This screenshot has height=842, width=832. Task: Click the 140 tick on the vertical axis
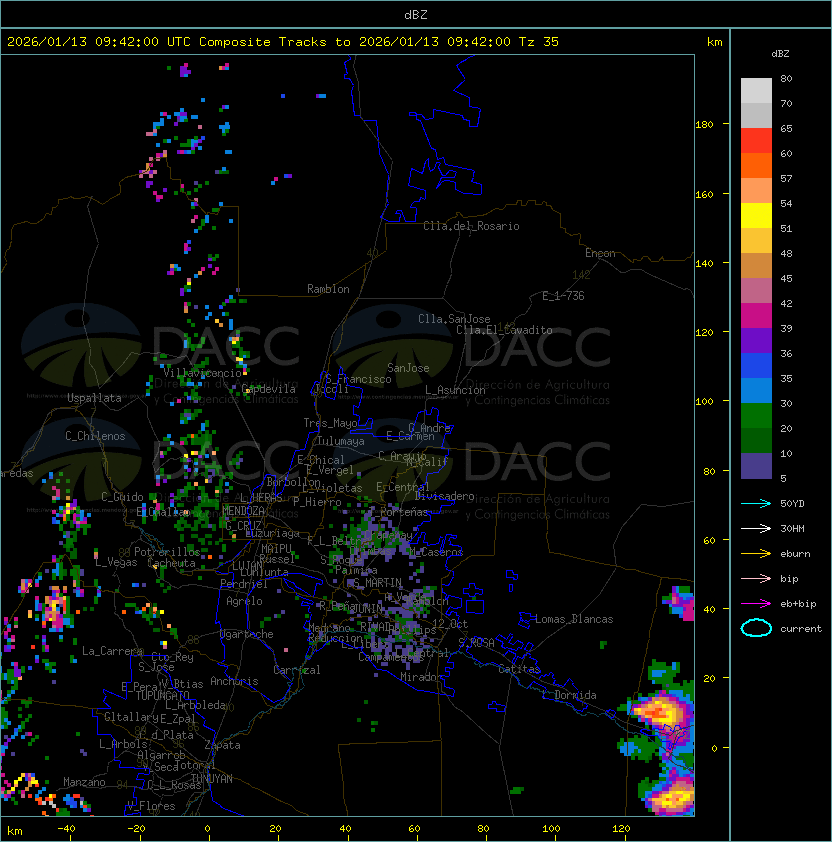point(704,263)
